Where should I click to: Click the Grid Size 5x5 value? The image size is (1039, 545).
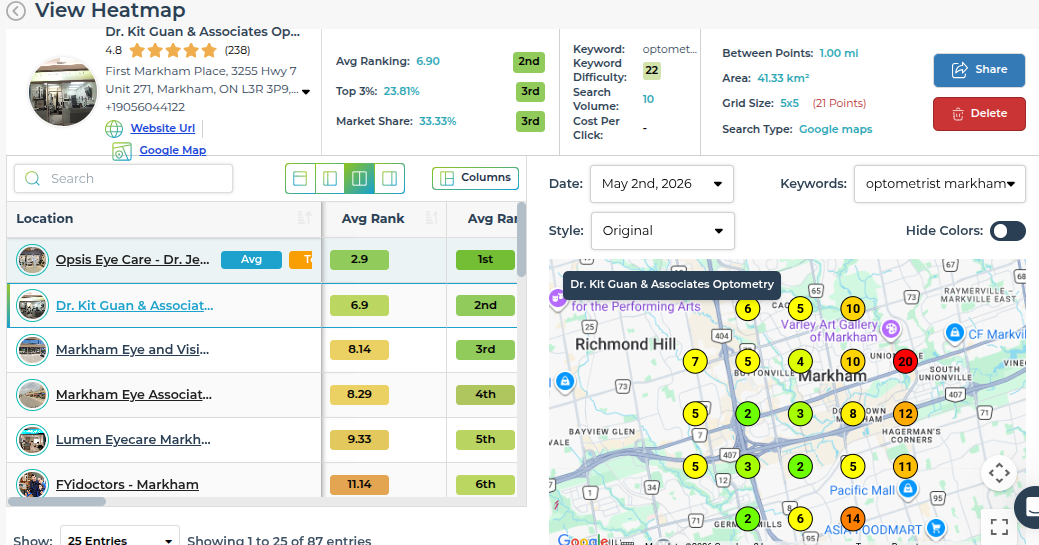(x=789, y=103)
